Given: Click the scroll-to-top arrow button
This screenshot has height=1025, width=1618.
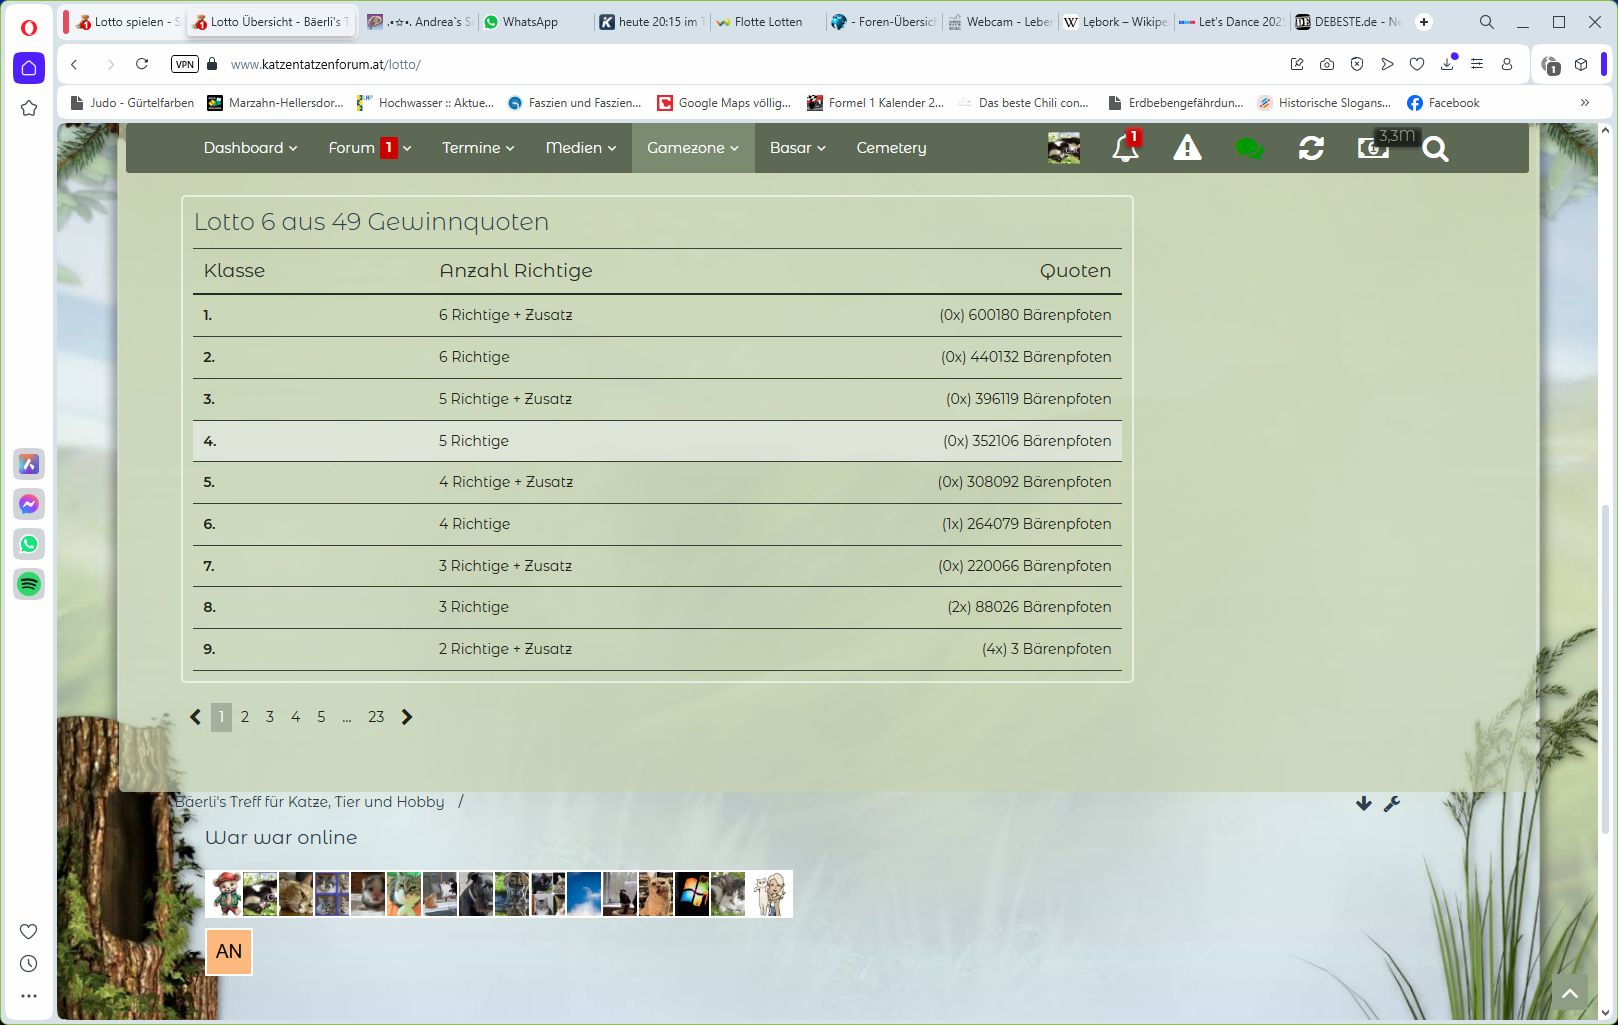Looking at the screenshot, I should 1570,993.
